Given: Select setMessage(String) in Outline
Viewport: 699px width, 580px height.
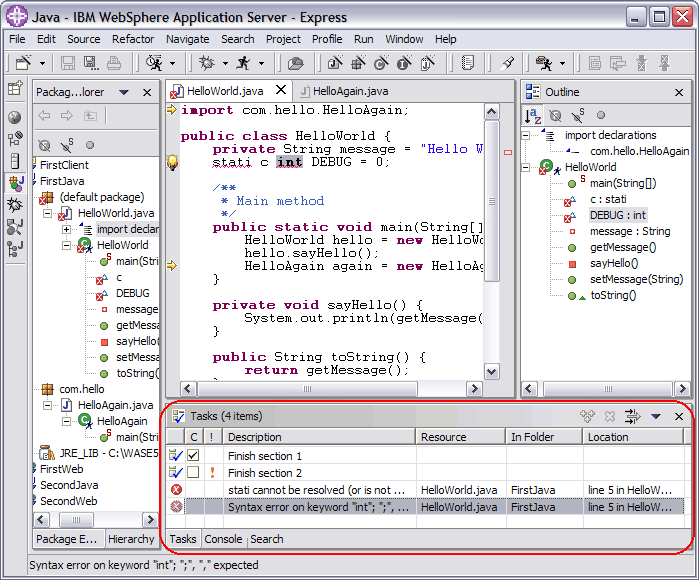Looking at the screenshot, I should (636, 280).
